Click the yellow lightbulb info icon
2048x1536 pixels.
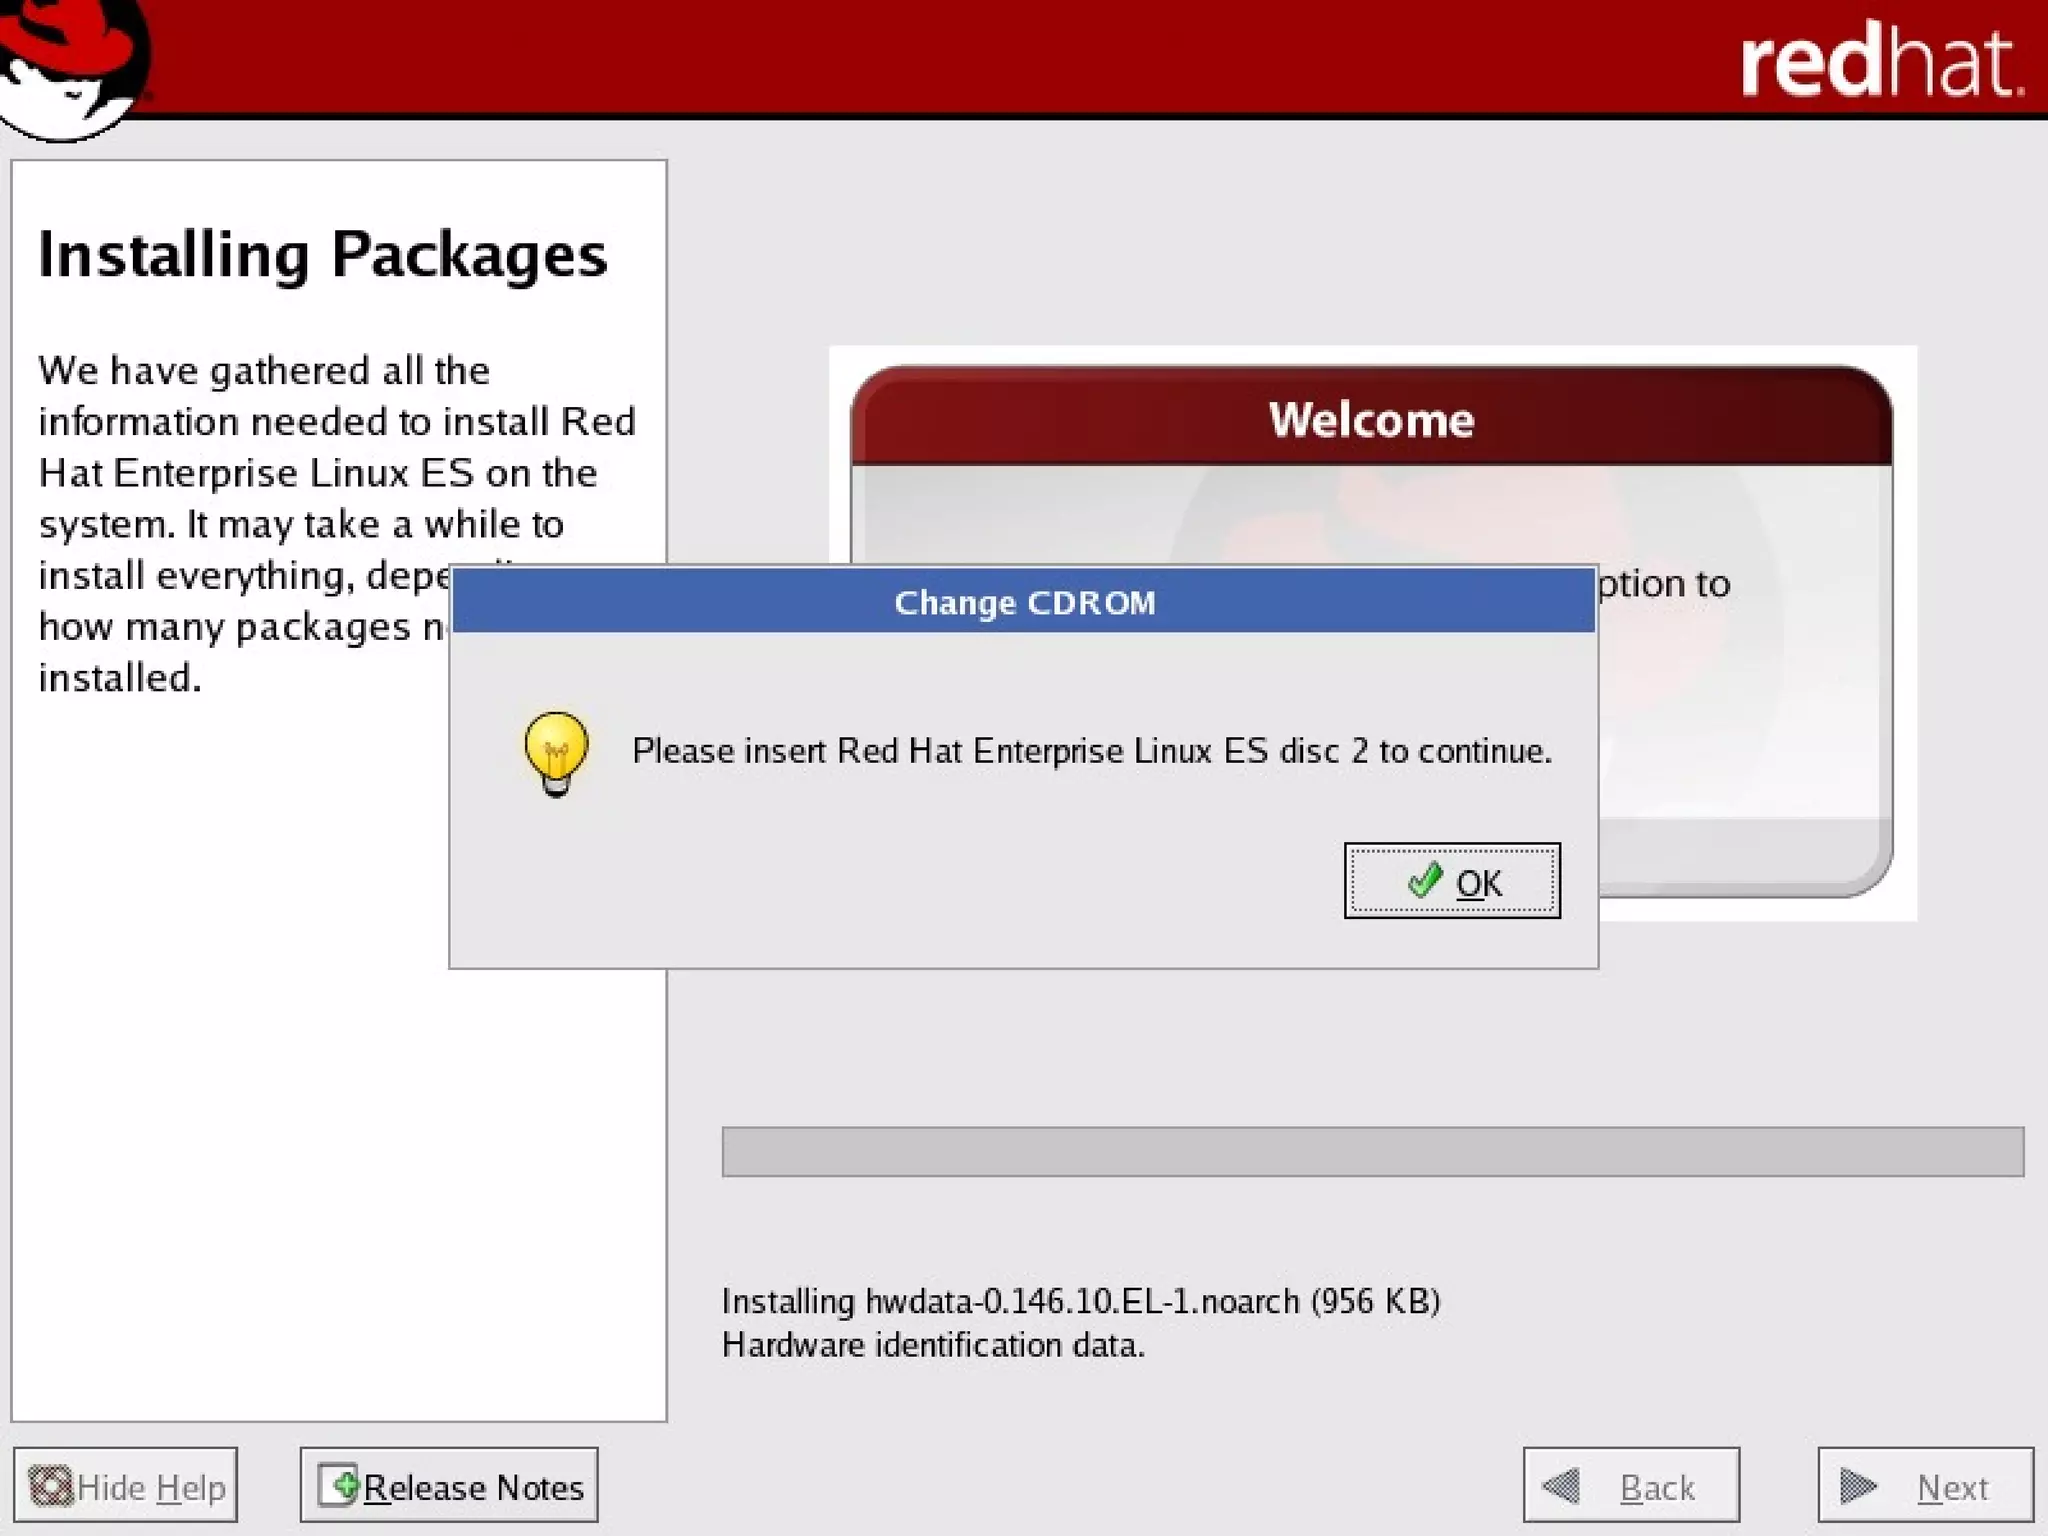(556, 752)
